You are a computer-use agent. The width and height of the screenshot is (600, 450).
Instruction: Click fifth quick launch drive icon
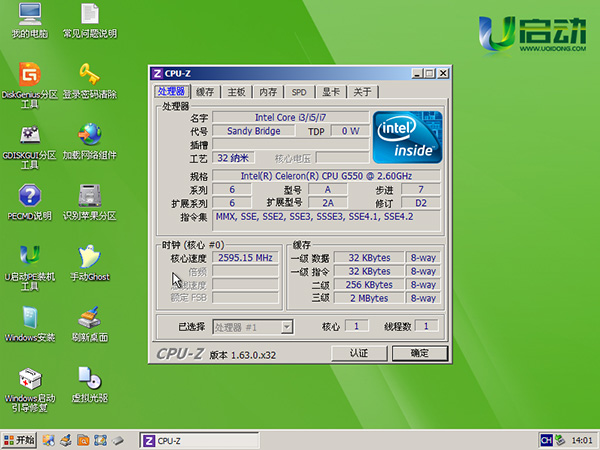point(118,440)
